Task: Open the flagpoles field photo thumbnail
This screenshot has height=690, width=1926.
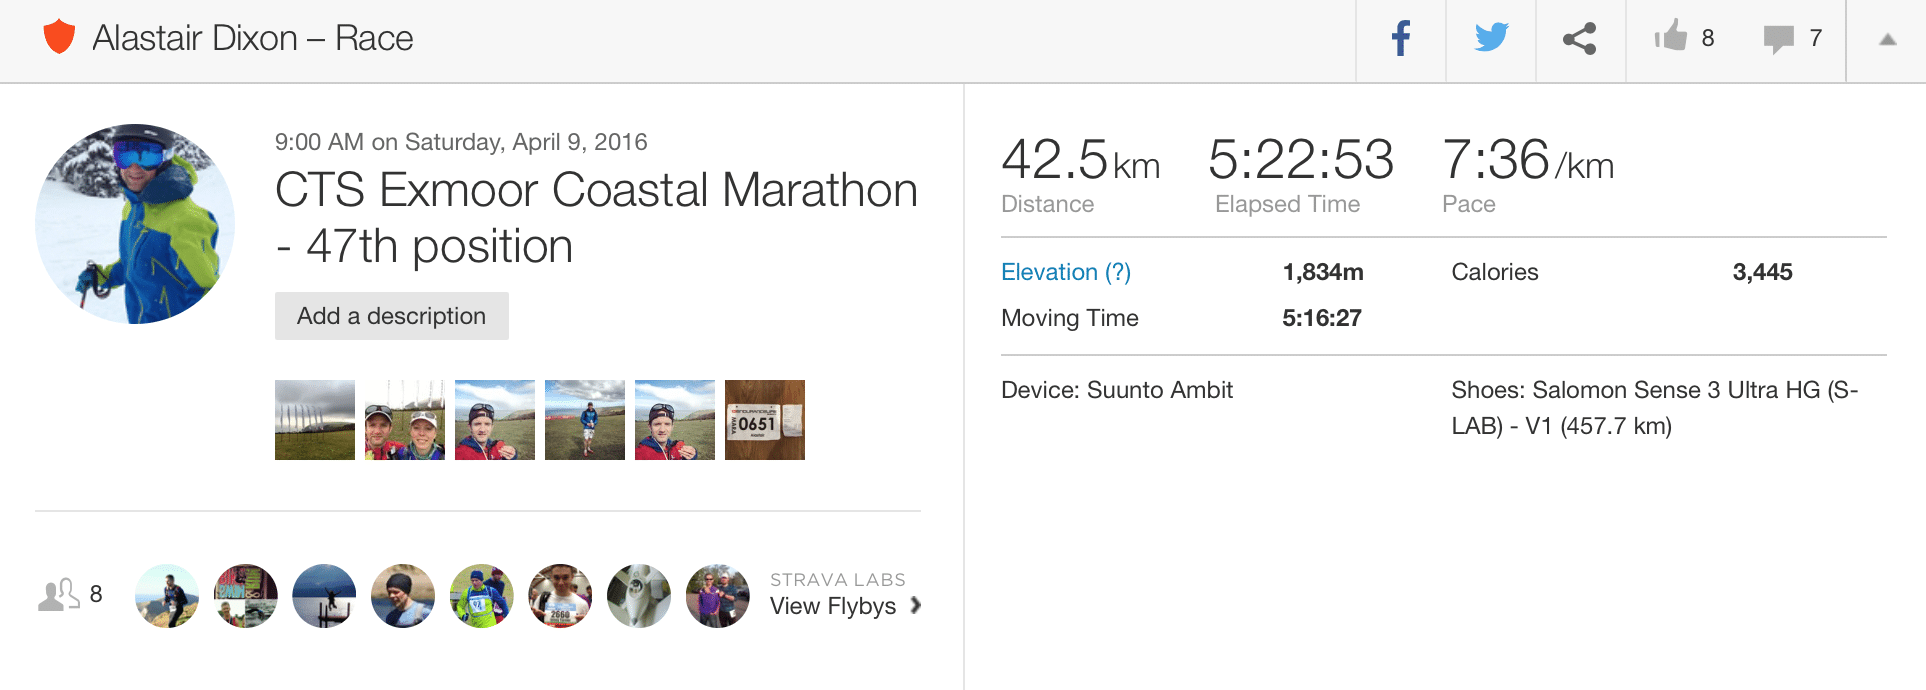Action: (315, 420)
